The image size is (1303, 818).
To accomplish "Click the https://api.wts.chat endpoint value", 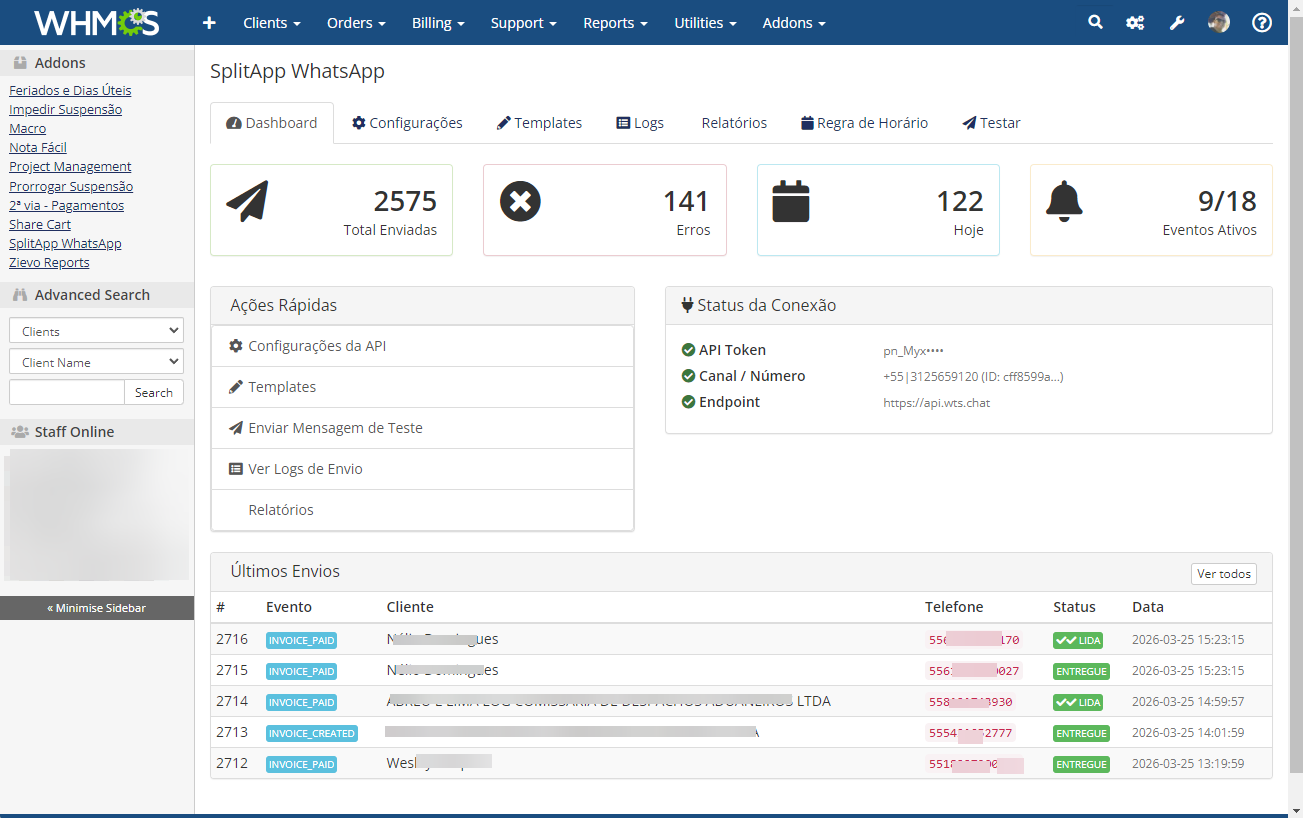I will pos(937,403).
